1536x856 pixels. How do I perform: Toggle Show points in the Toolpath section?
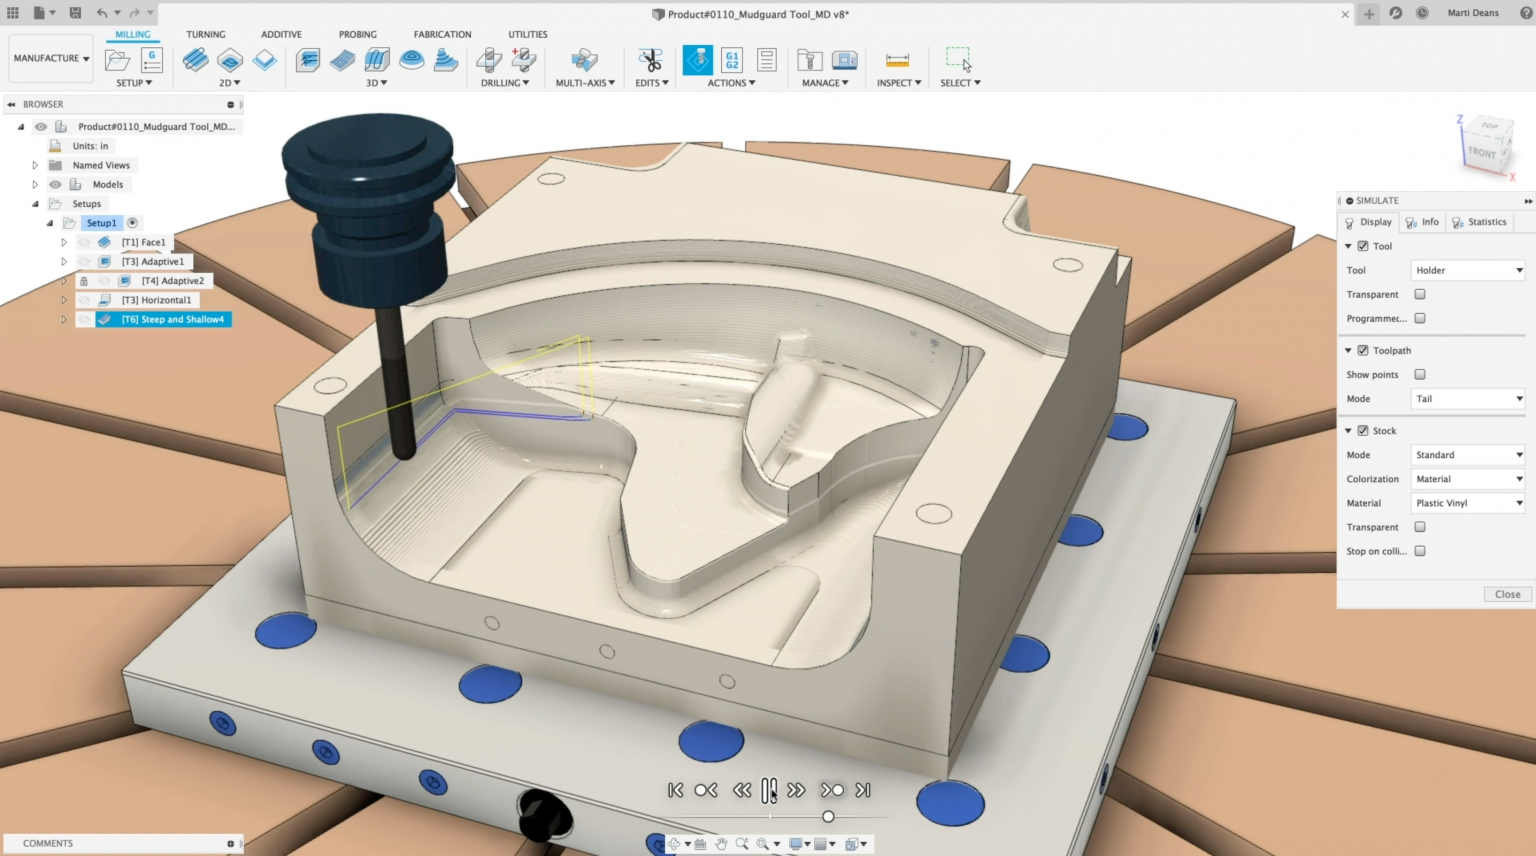pyautogui.click(x=1420, y=374)
